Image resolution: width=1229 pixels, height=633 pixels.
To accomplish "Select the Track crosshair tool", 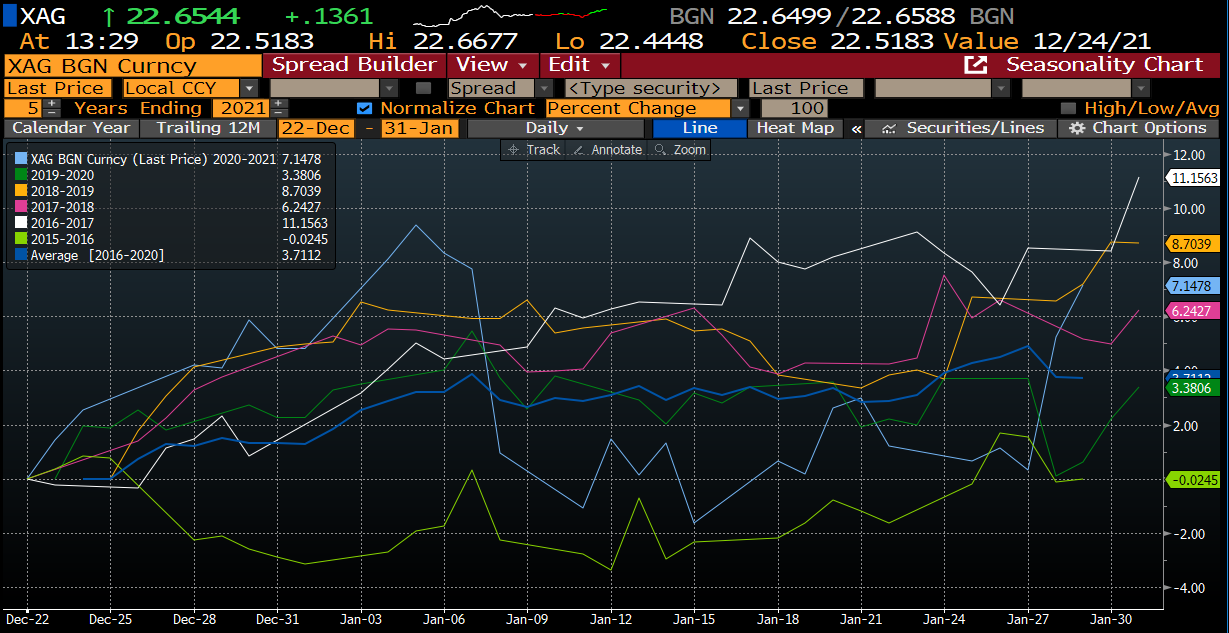I will [x=534, y=149].
